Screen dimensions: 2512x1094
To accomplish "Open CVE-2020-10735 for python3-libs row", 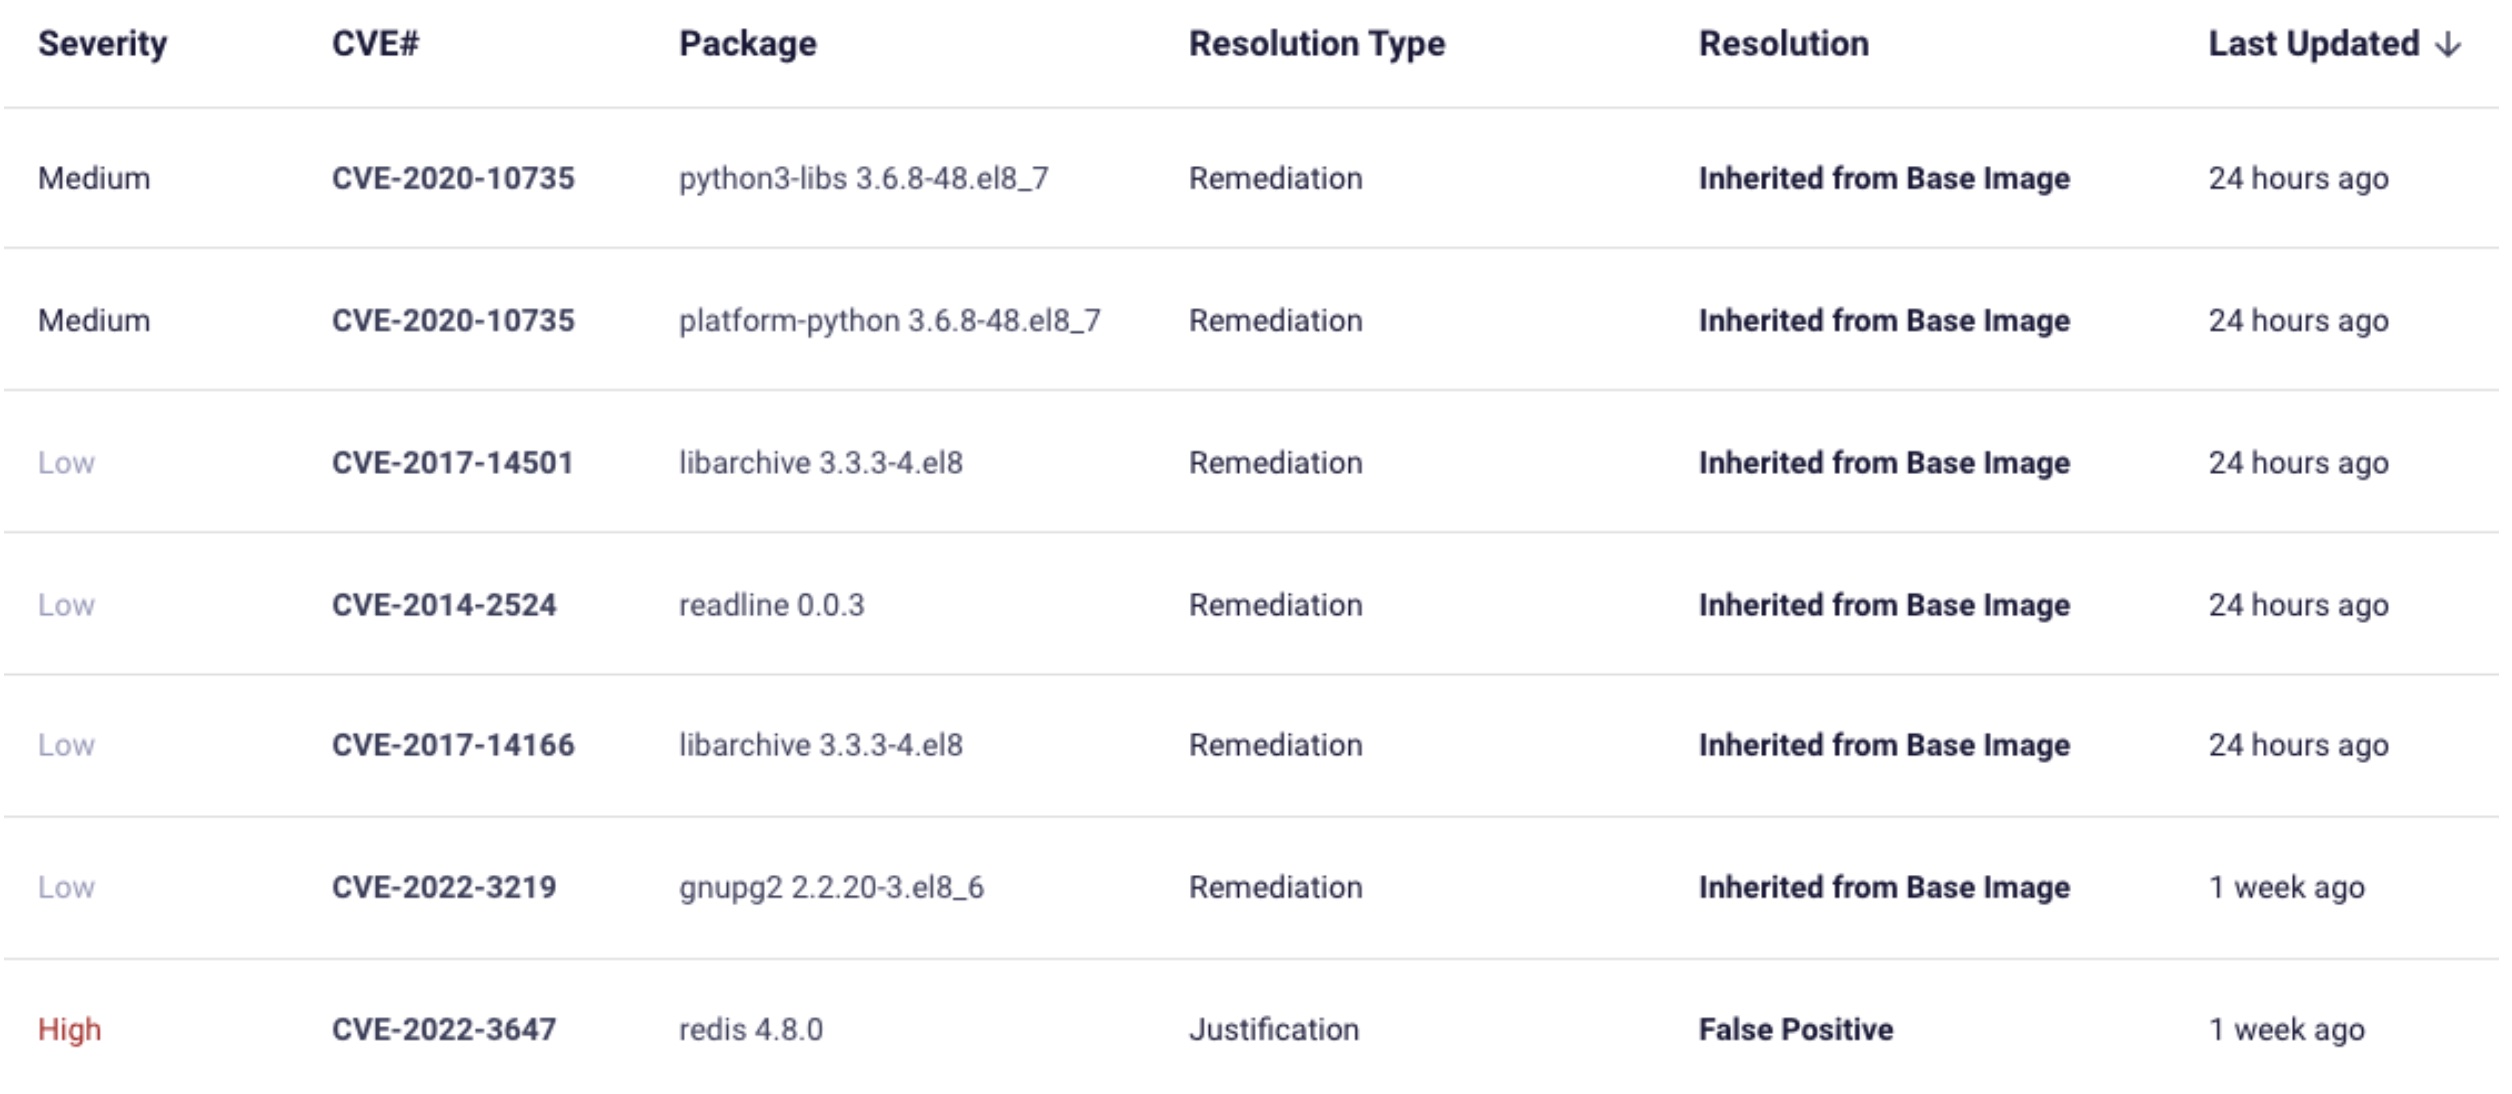I will point(454,178).
